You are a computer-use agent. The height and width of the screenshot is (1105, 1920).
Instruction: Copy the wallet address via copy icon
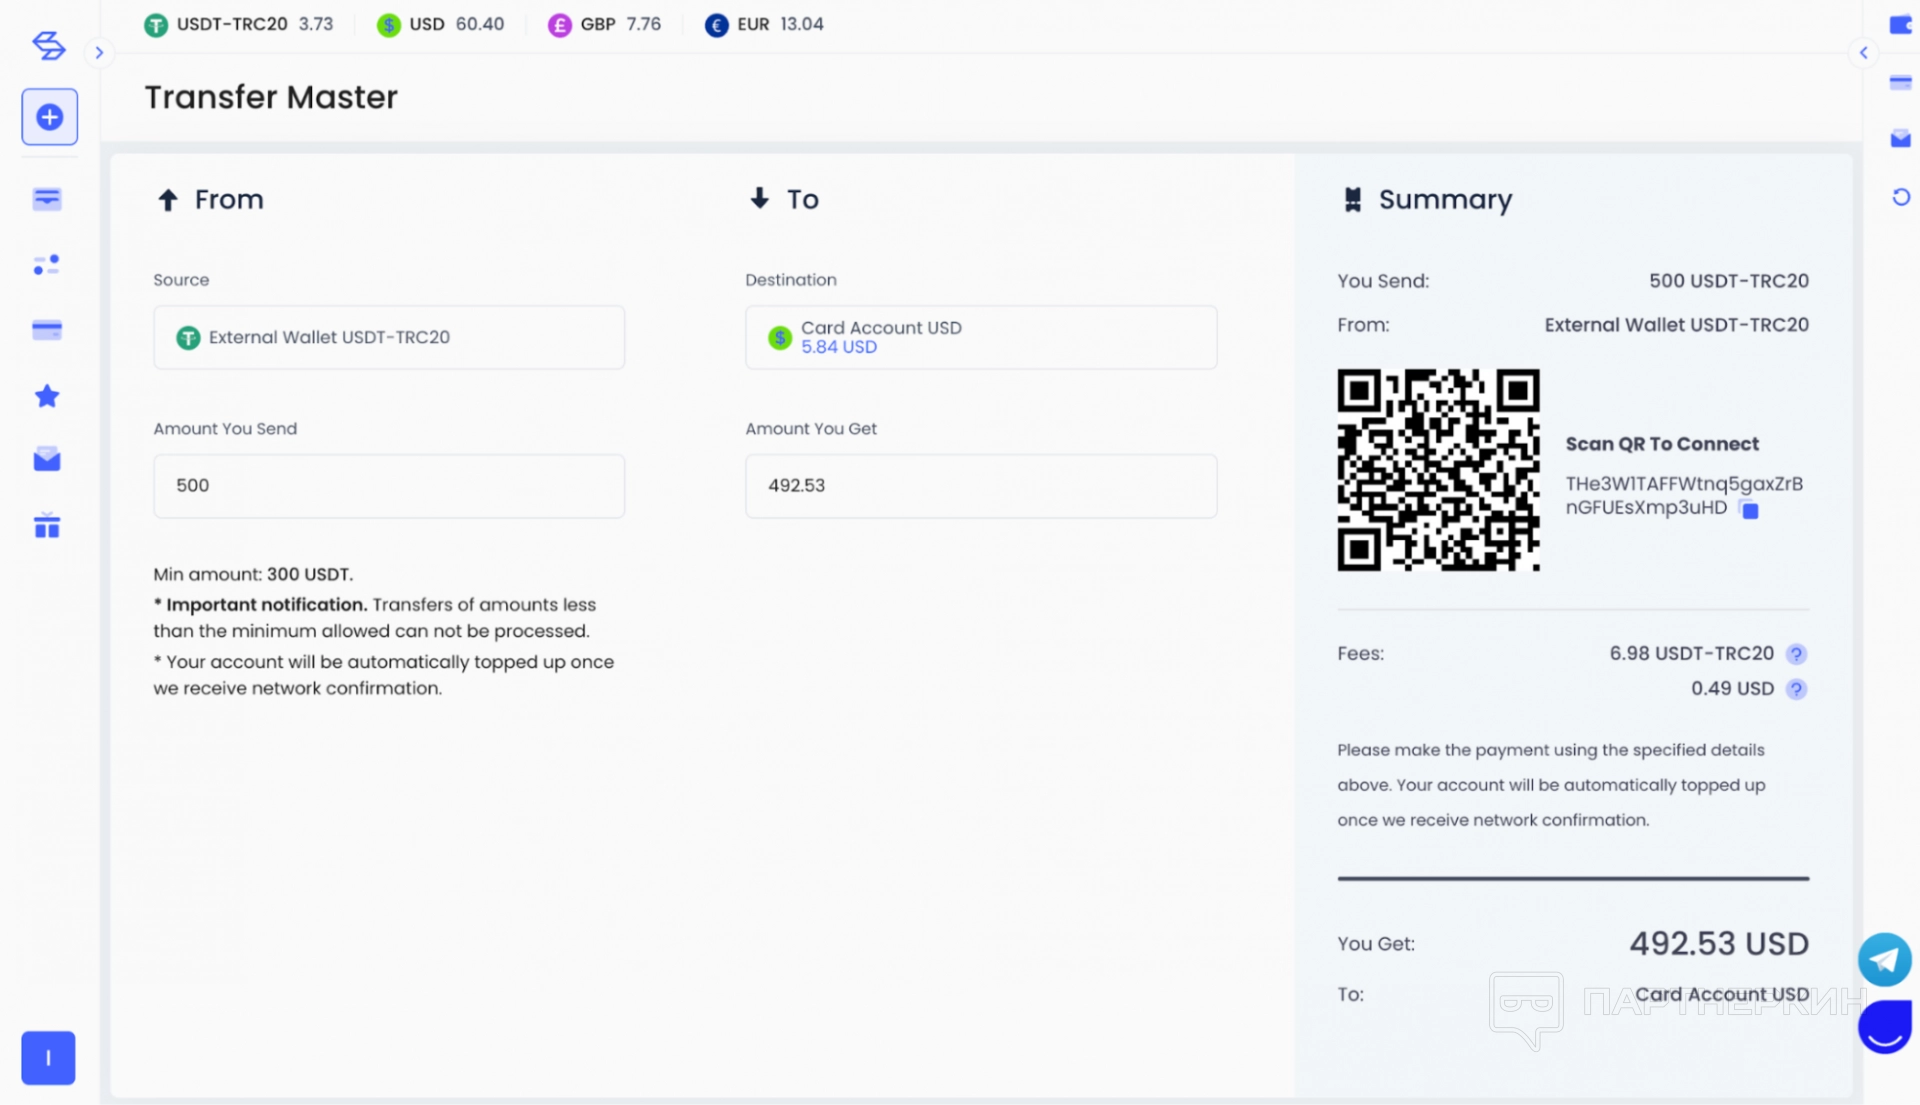pos(1749,510)
